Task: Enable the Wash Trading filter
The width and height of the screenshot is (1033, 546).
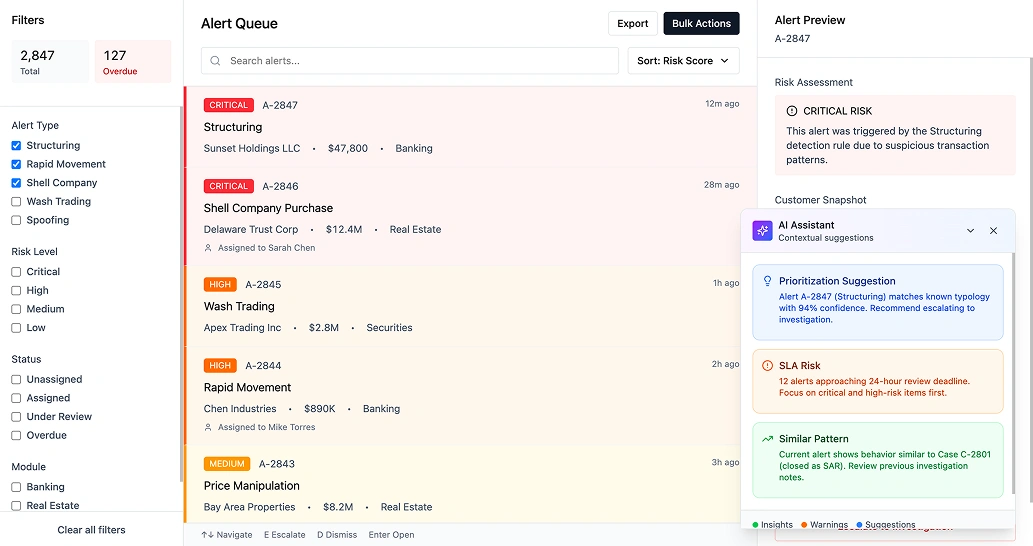Action: [16, 202]
